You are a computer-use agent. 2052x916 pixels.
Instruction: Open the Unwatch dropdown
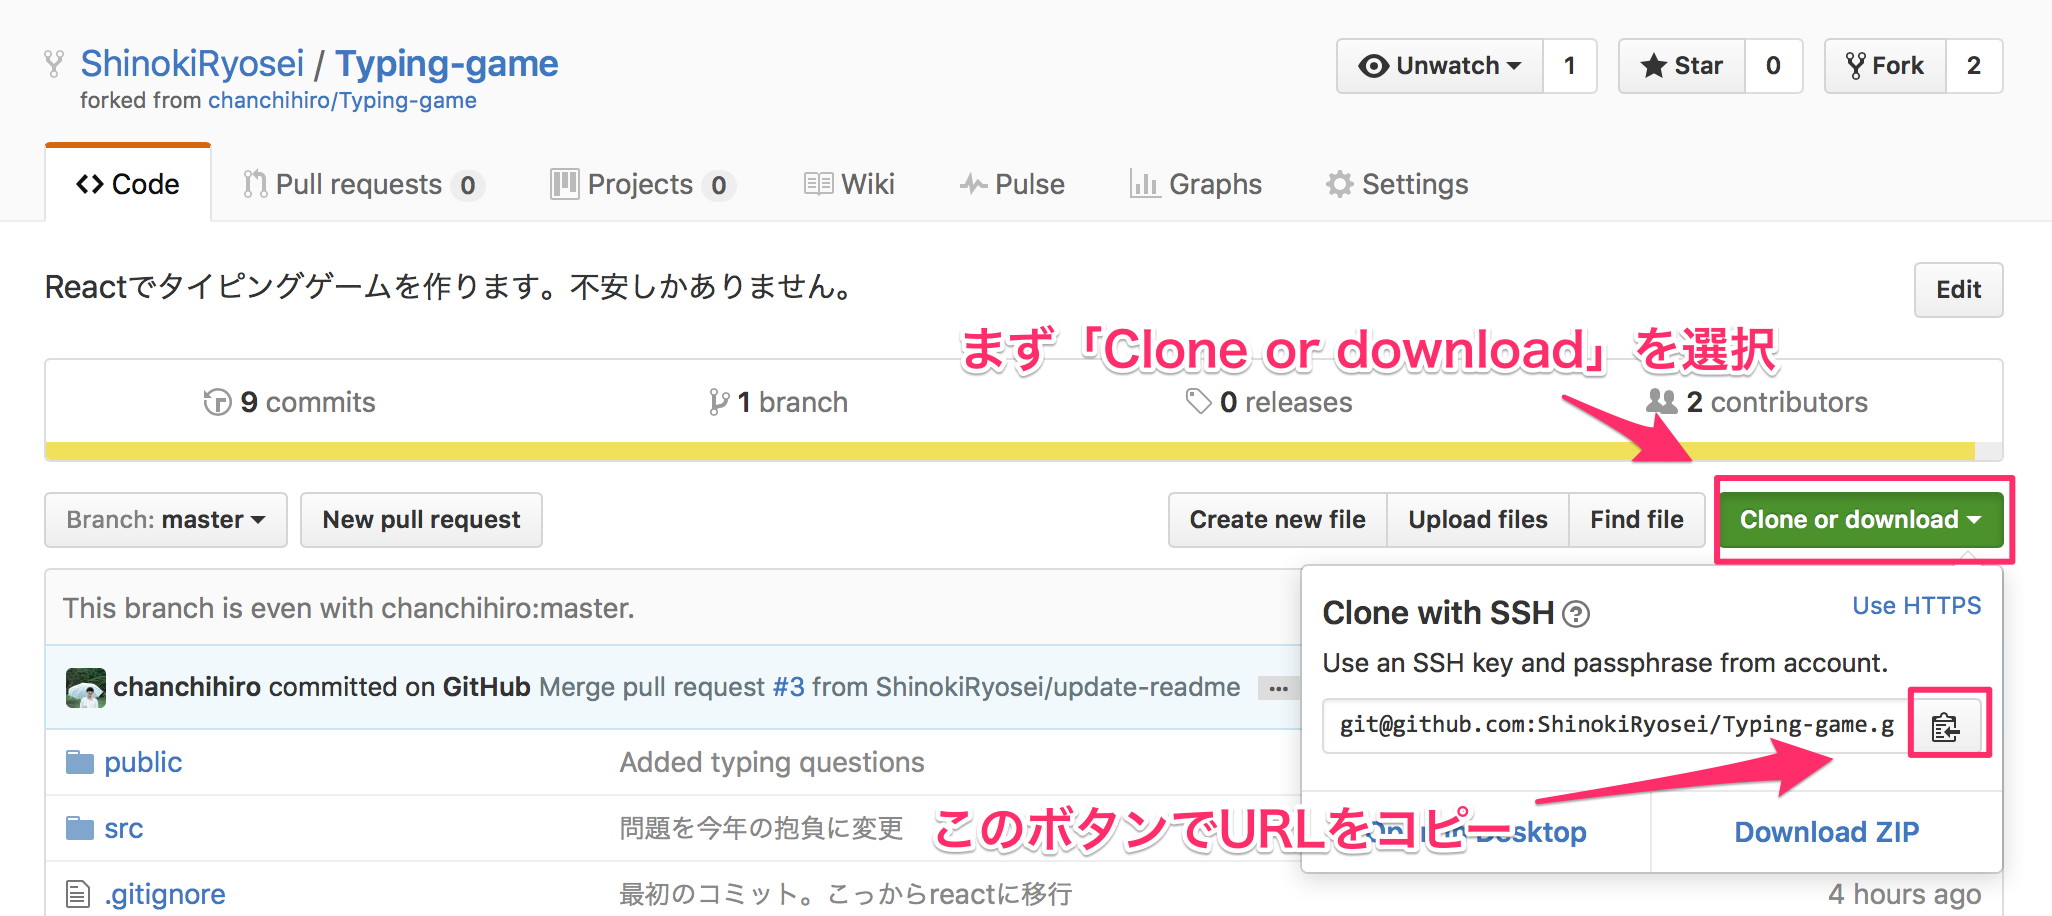1440,66
